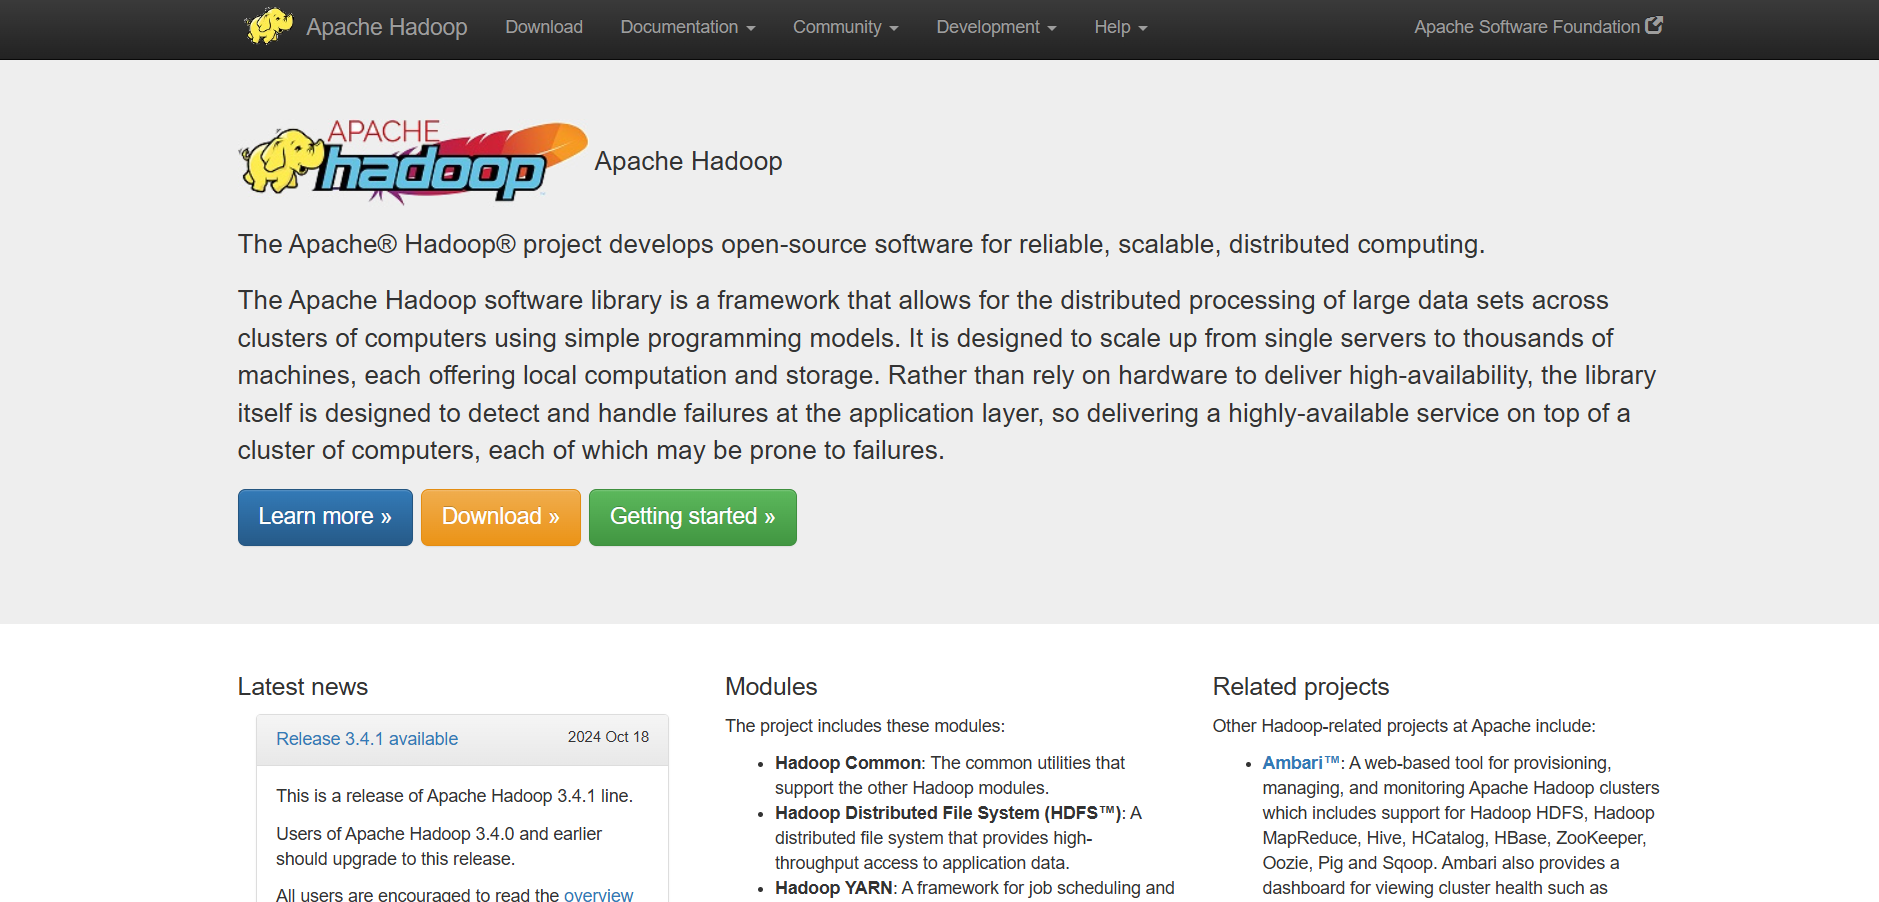Click the blue Learn more button
Image resolution: width=1879 pixels, height=902 pixels.
pyautogui.click(x=325, y=517)
